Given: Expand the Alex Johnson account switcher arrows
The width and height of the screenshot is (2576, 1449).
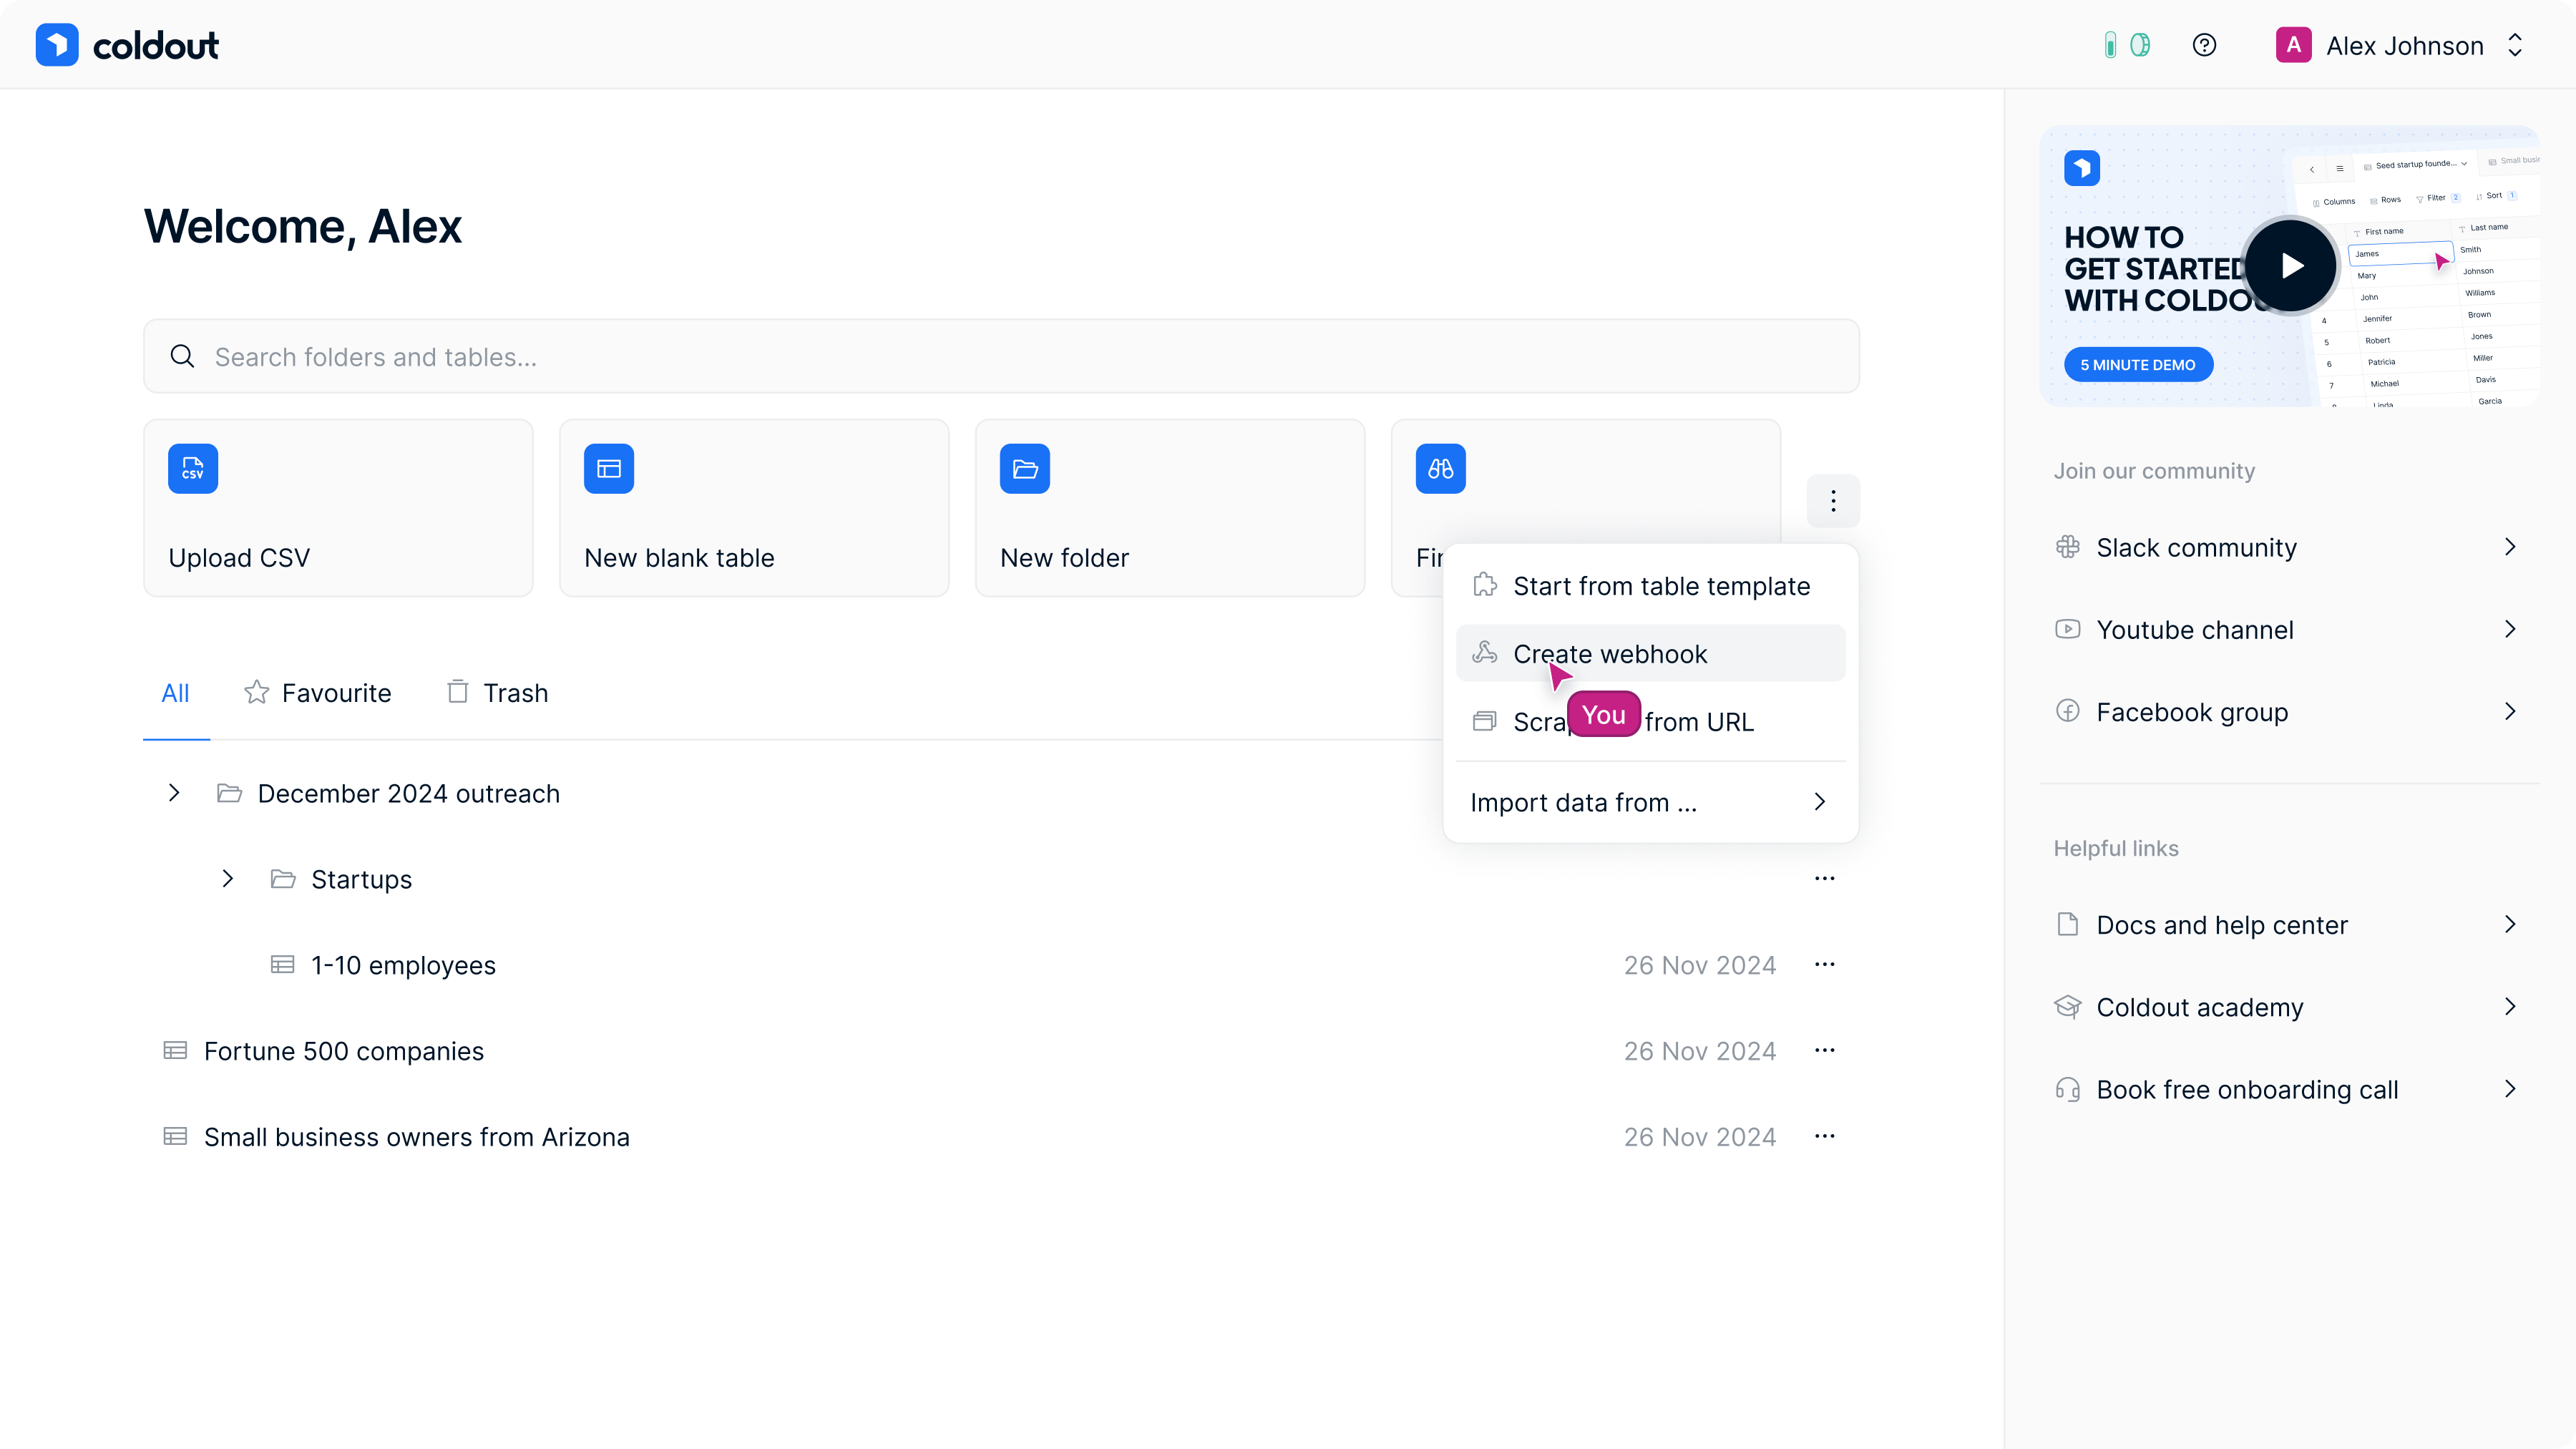Looking at the screenshot, I should coord(2515,45).
